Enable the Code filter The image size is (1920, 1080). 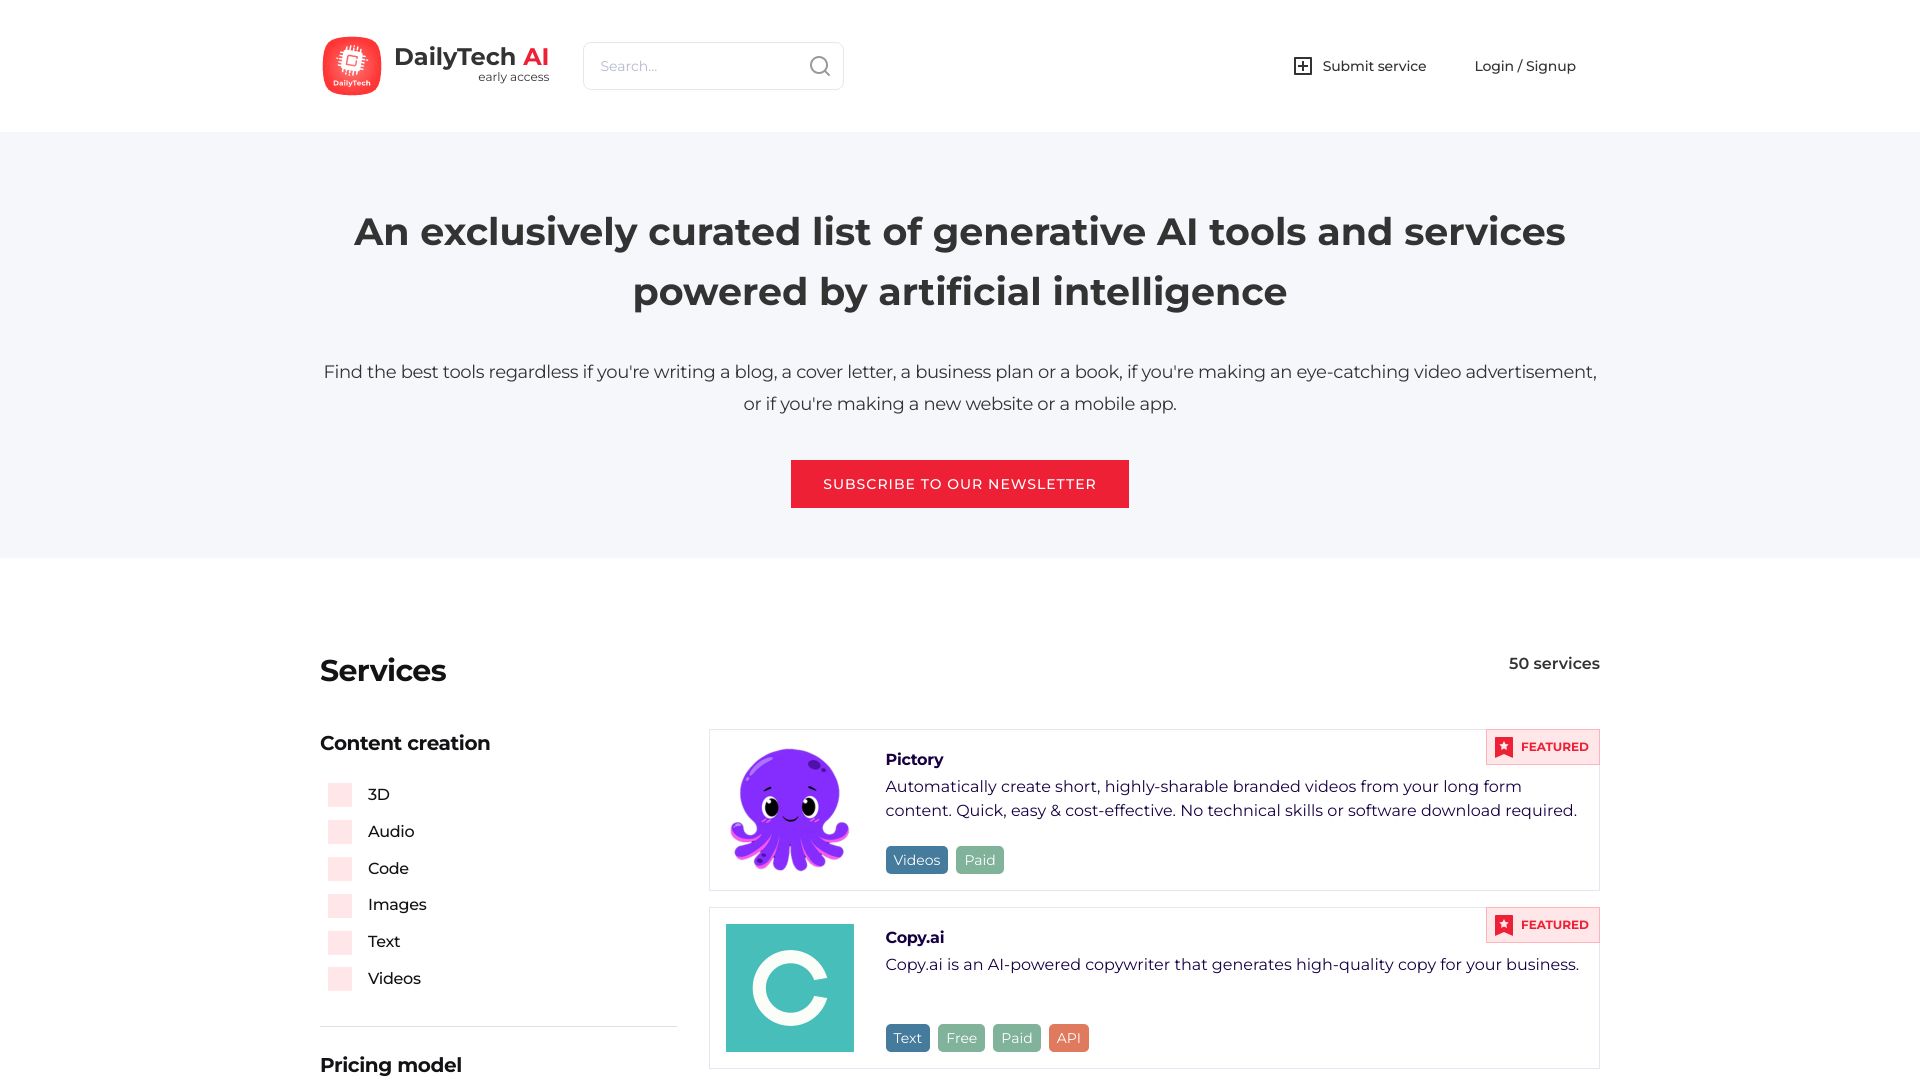pos(340,868)
